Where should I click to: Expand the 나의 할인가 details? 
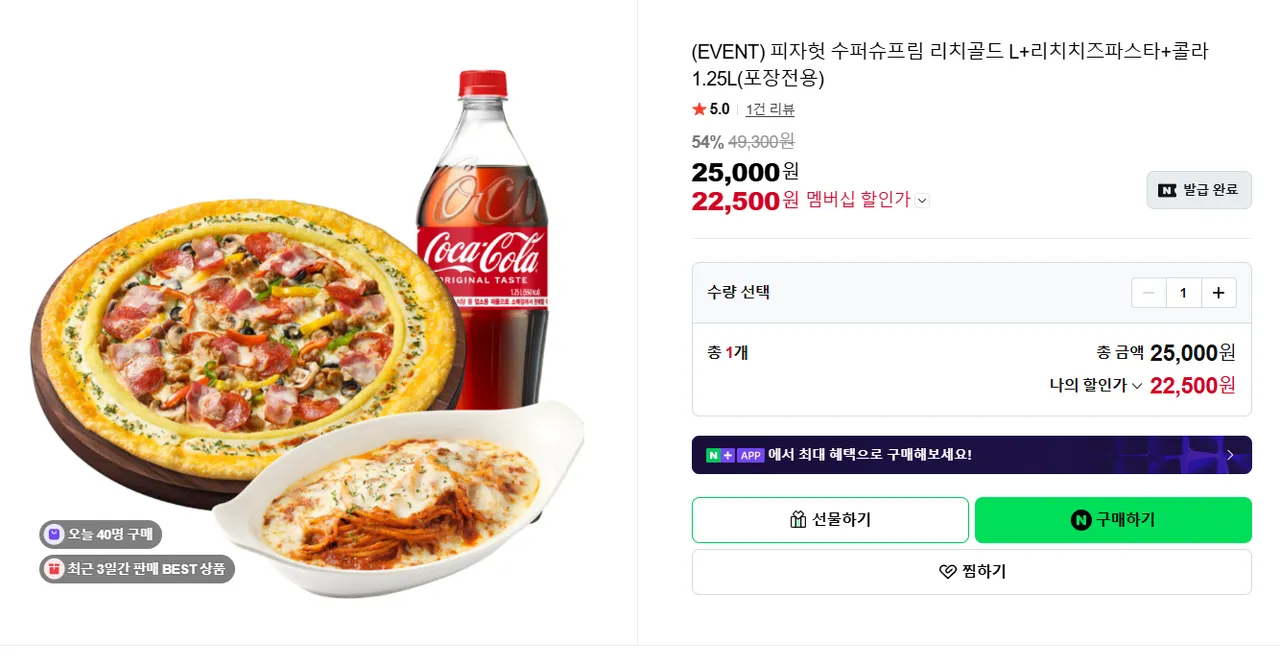[x=1136, y=386]
